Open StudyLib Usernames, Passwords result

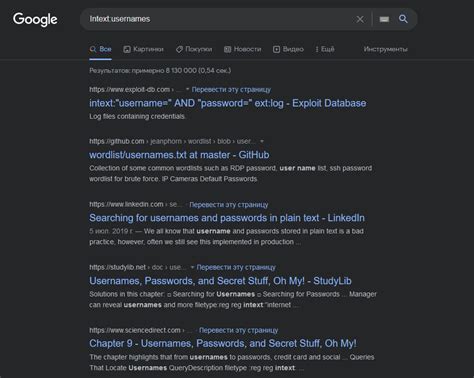point(220,281)
